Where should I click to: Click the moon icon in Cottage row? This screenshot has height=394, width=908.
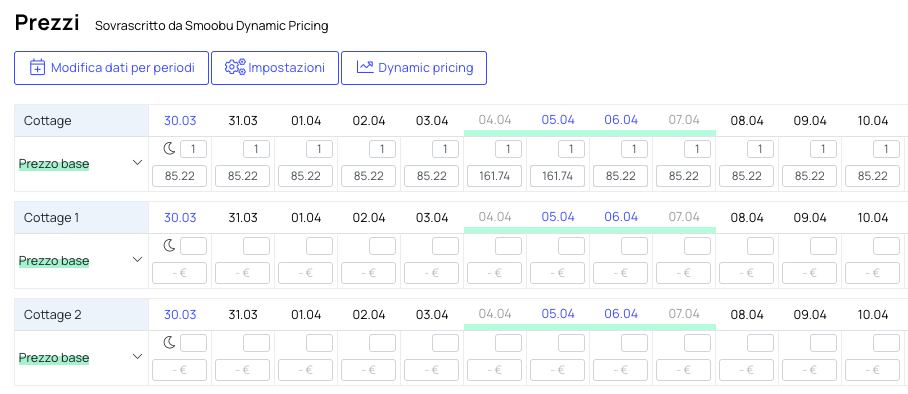click(x=169, y=149)
